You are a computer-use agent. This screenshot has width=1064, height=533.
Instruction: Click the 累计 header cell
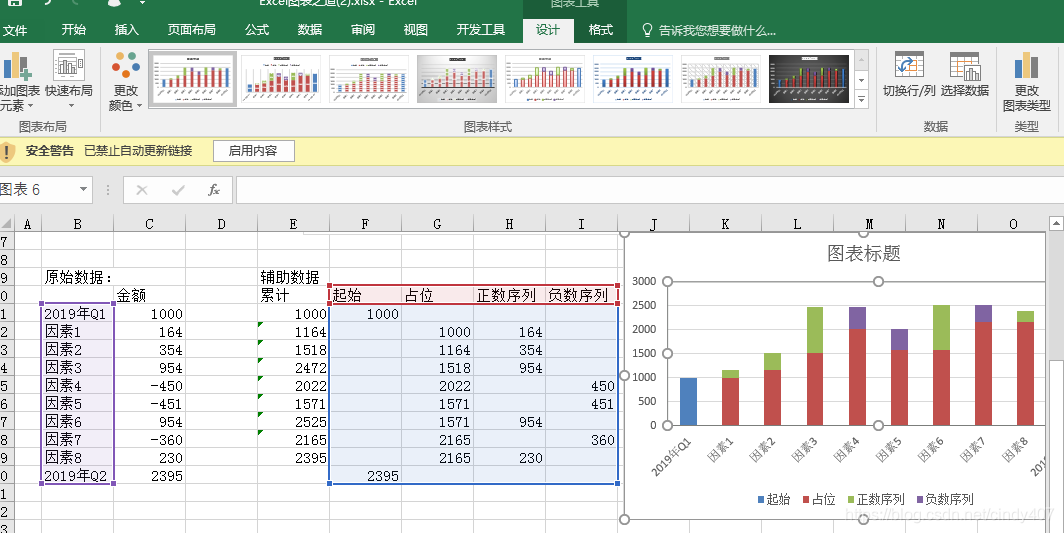coord(293,295)
